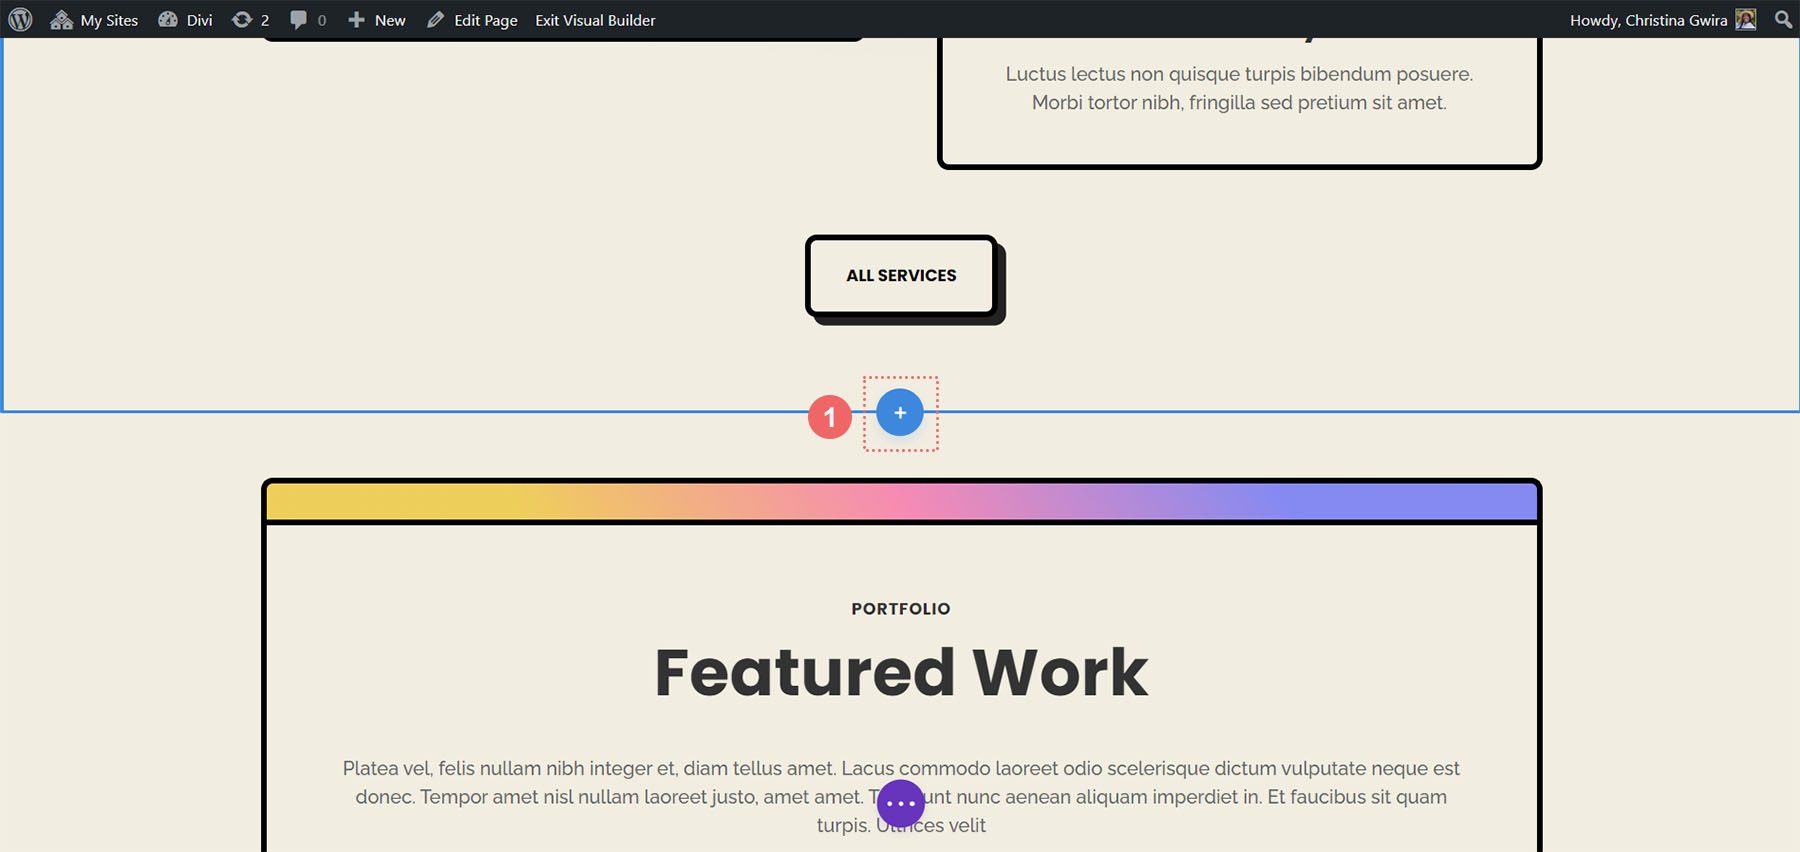Select the Divi dashboard icon in the toolbar
The width and height of the screenshot is (1800, 852).
(x=169, y=19)
